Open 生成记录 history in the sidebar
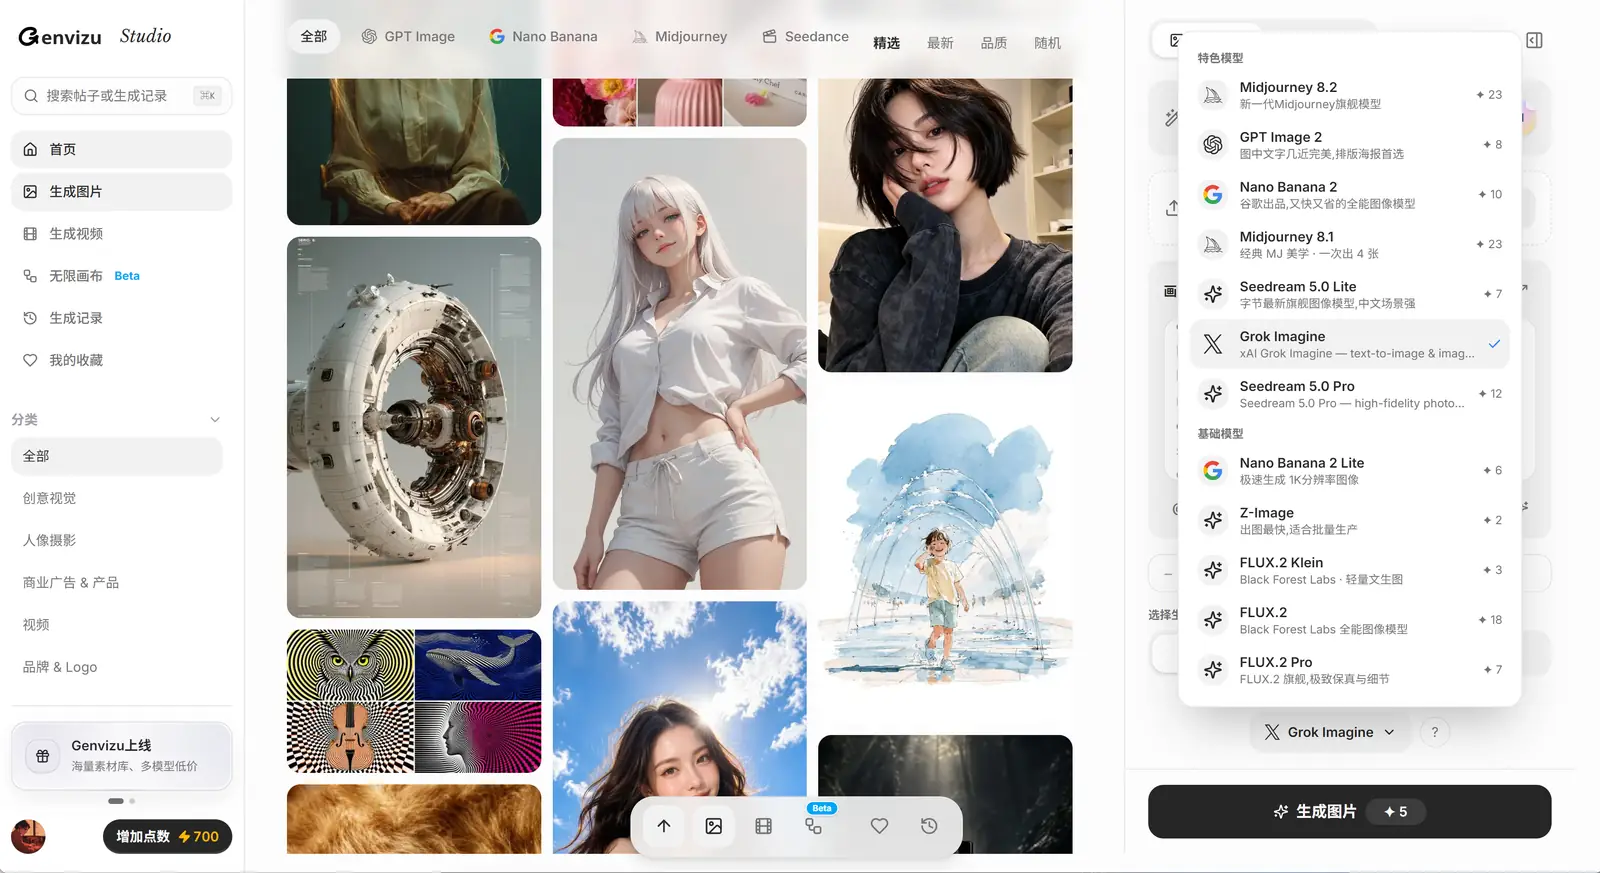Image resolution: width=1600 pixels, height=873 pixels. pyautogui.click(x=121, y=318)
